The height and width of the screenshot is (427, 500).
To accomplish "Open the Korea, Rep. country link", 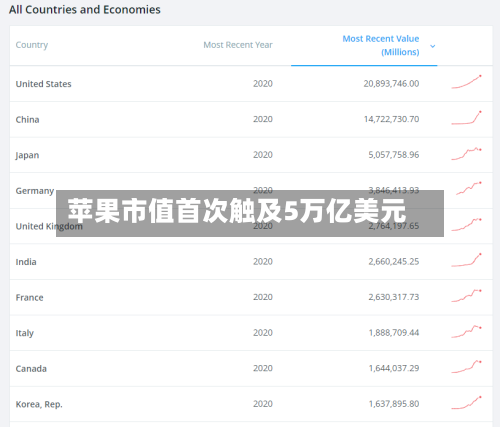I will (39, 404).
